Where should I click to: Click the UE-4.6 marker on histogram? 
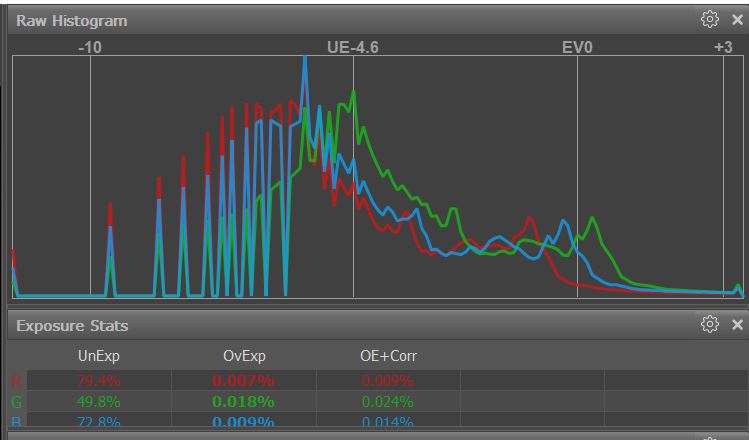tap(353, 47)
